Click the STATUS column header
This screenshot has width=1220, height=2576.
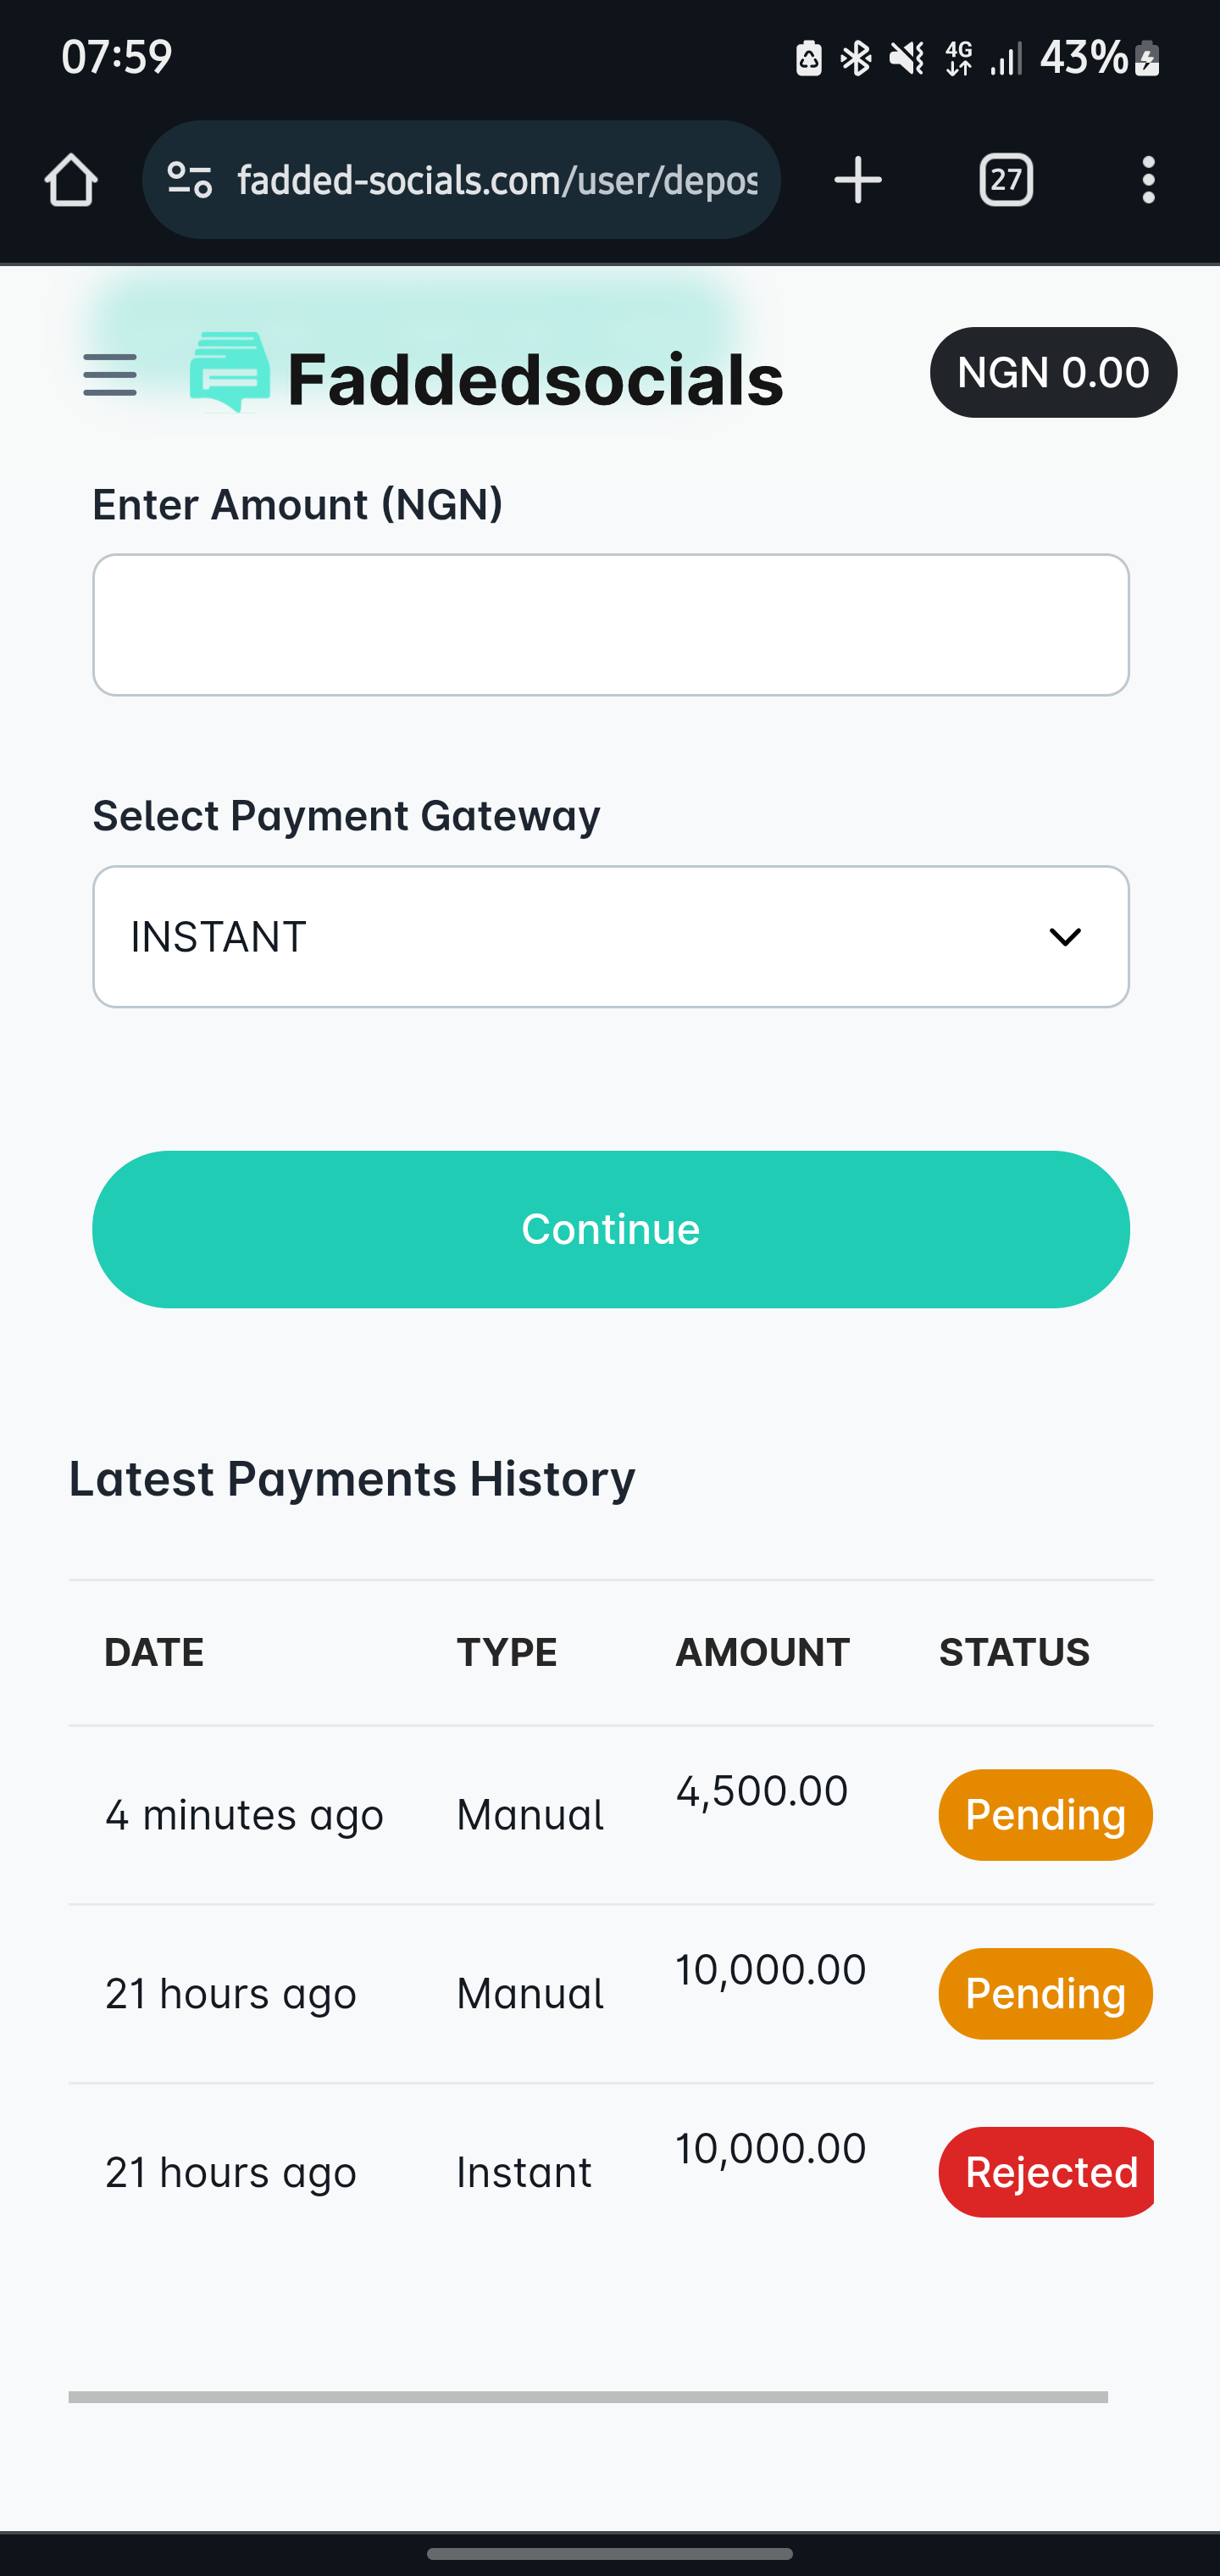(x=1014, y=1653)
